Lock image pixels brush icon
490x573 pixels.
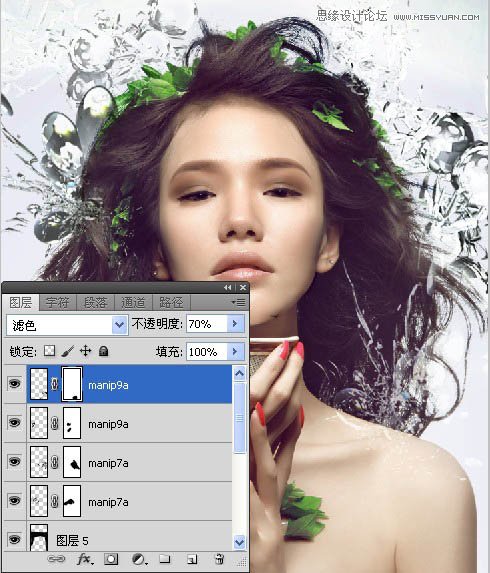(x=67, y=351)
